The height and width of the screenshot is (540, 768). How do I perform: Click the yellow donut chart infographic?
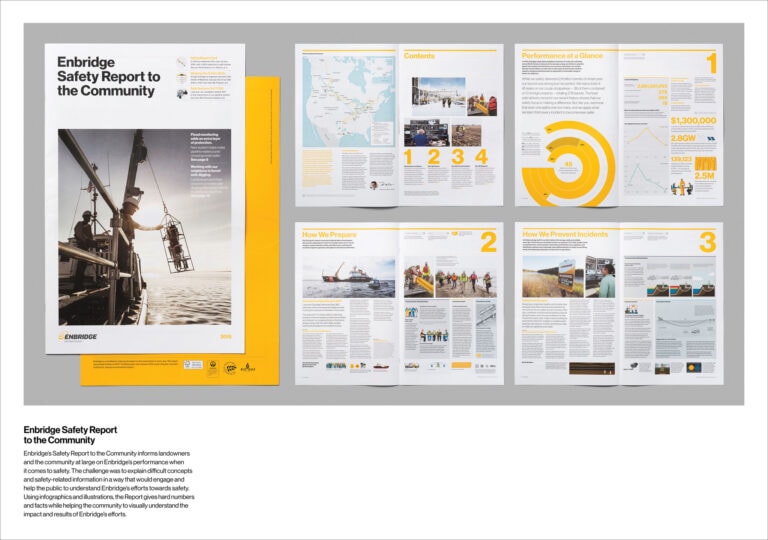click(x=568, y=164)
